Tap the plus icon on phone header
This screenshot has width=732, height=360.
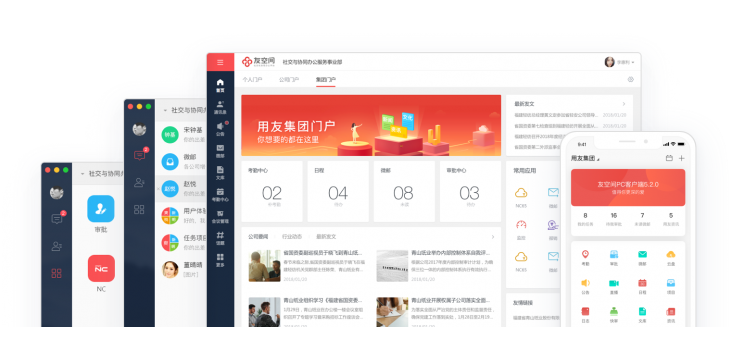pyautogui.click(x=682, y=158)
